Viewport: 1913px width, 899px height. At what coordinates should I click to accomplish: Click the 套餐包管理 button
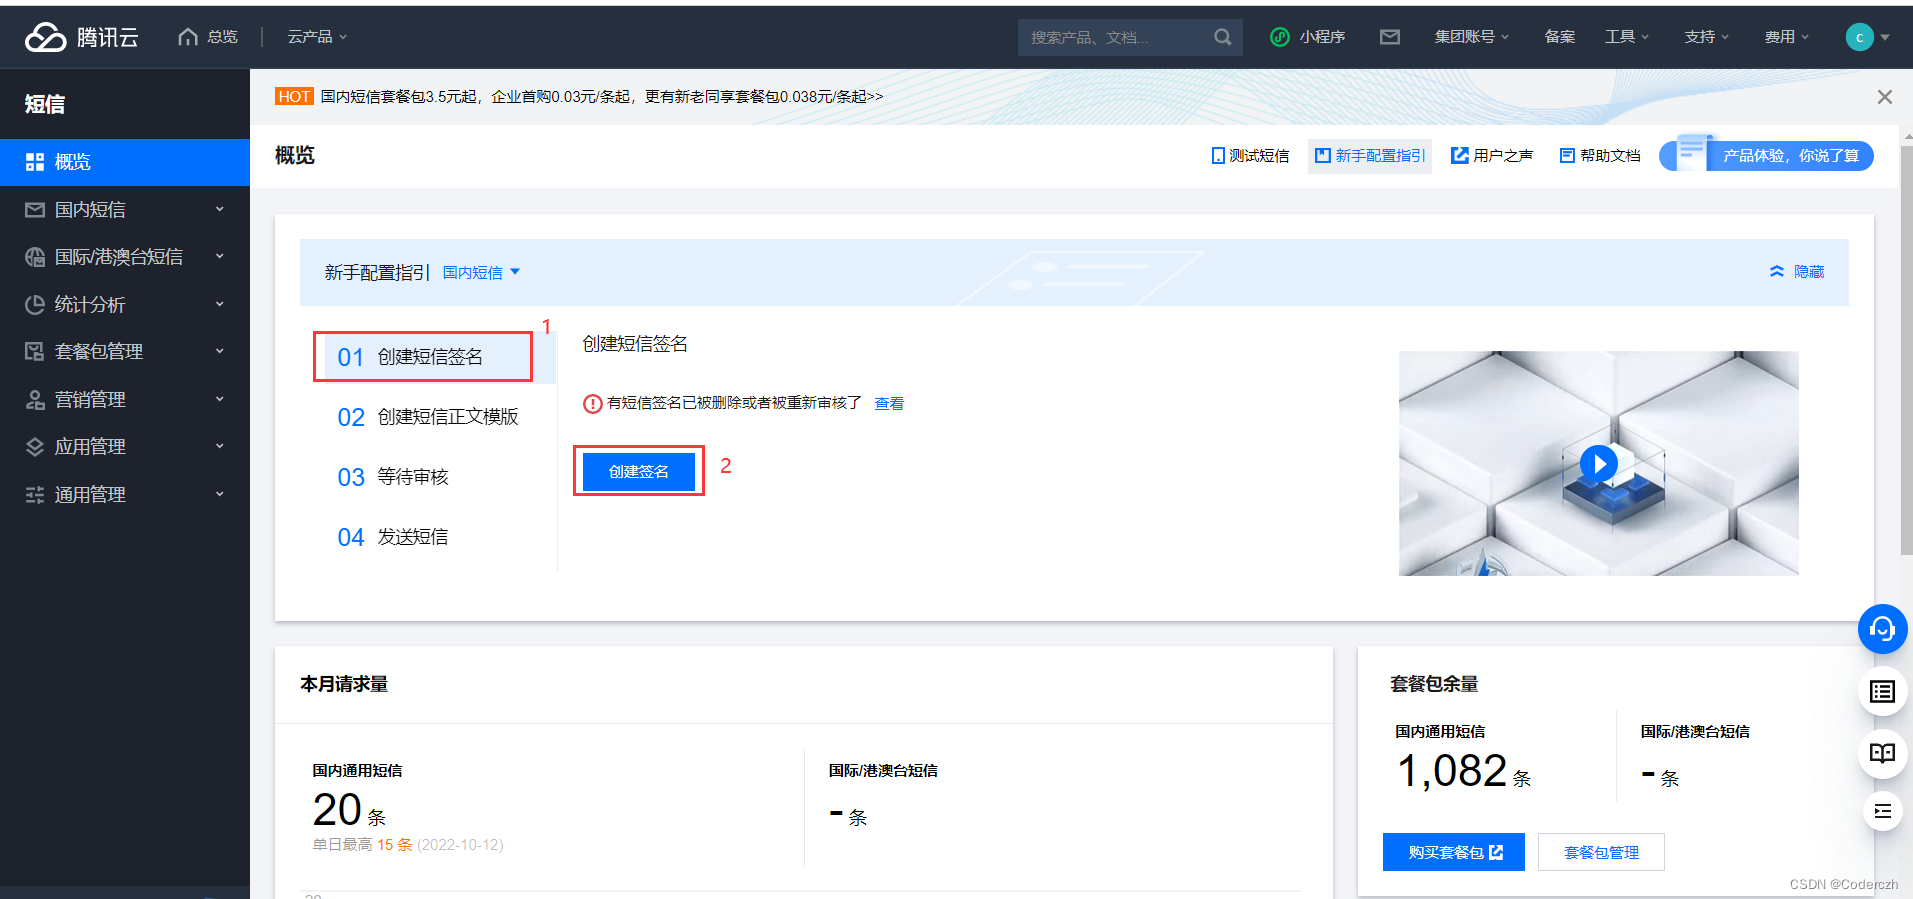click(1601, 852)
